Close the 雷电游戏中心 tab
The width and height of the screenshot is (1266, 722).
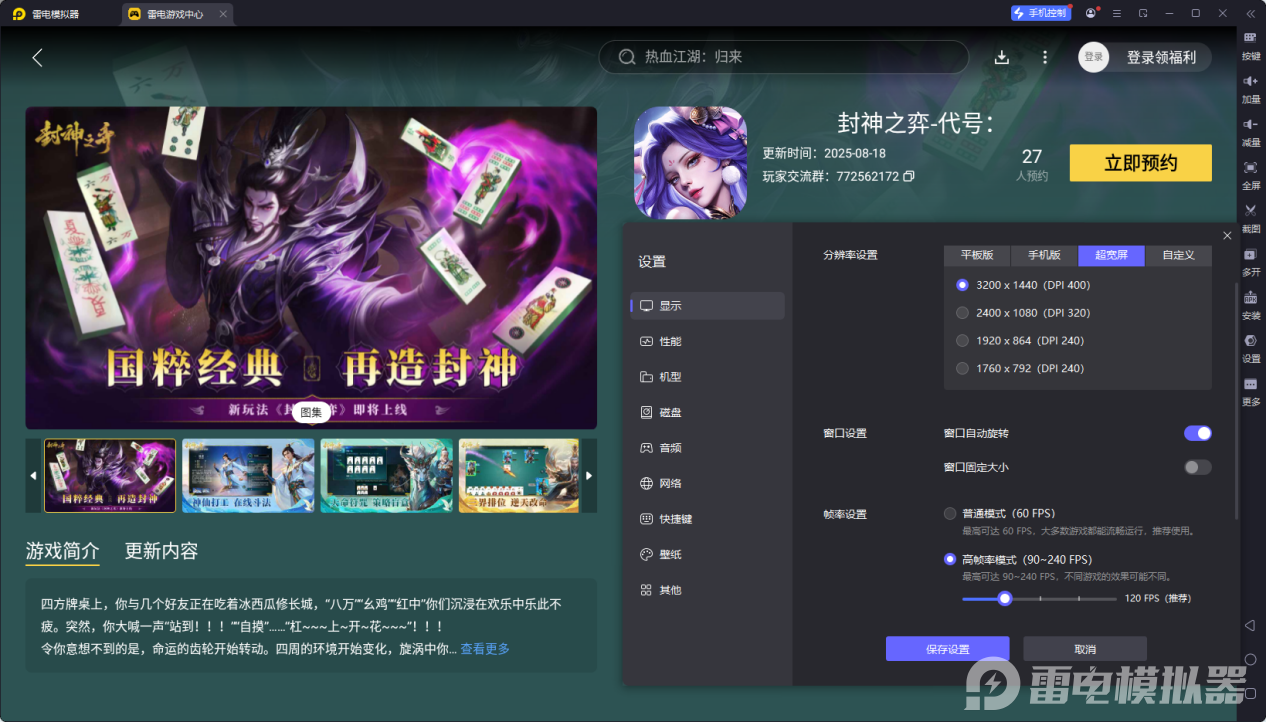click(x=222, y=14)
